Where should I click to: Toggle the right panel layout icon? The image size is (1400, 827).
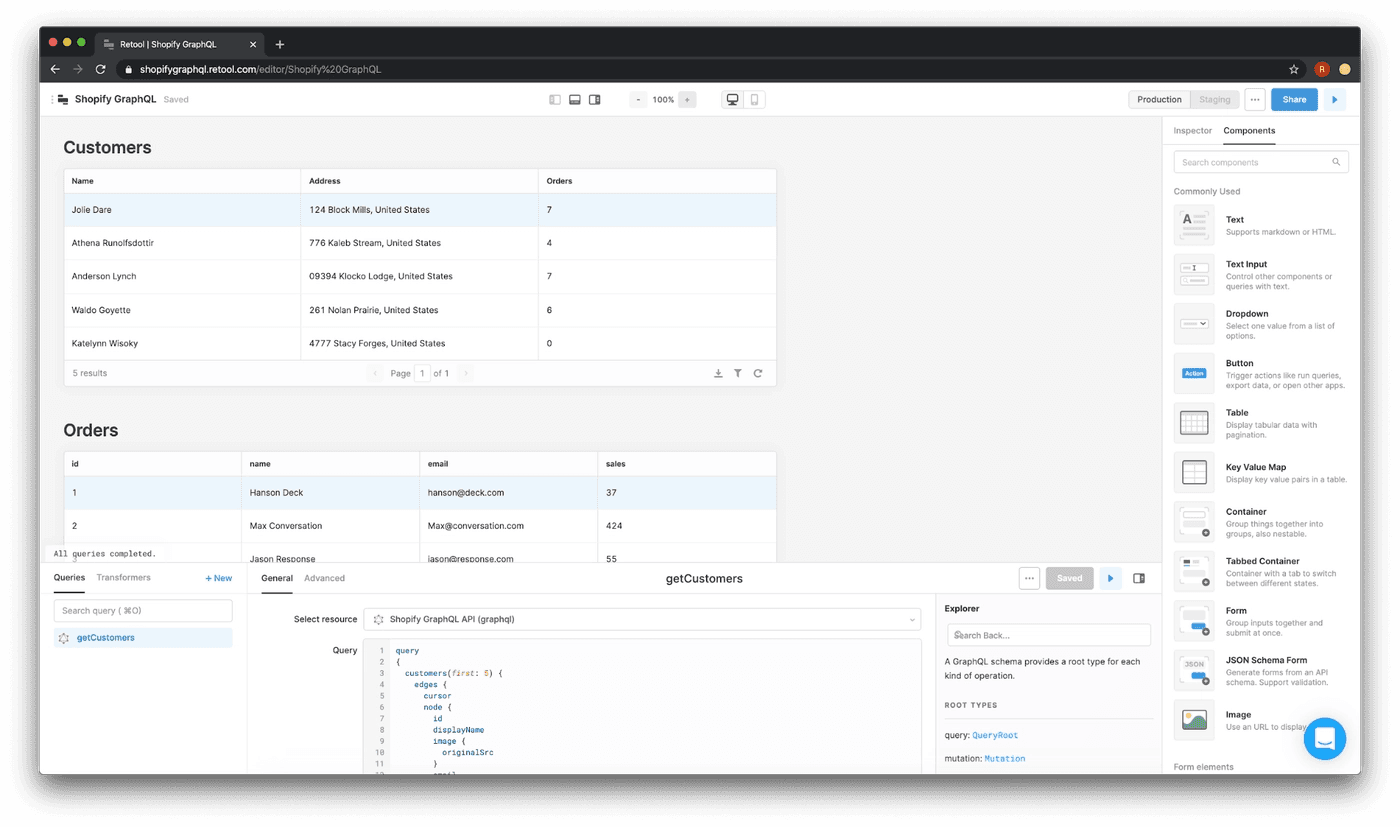pyautogui.click(x=595, y=100)
